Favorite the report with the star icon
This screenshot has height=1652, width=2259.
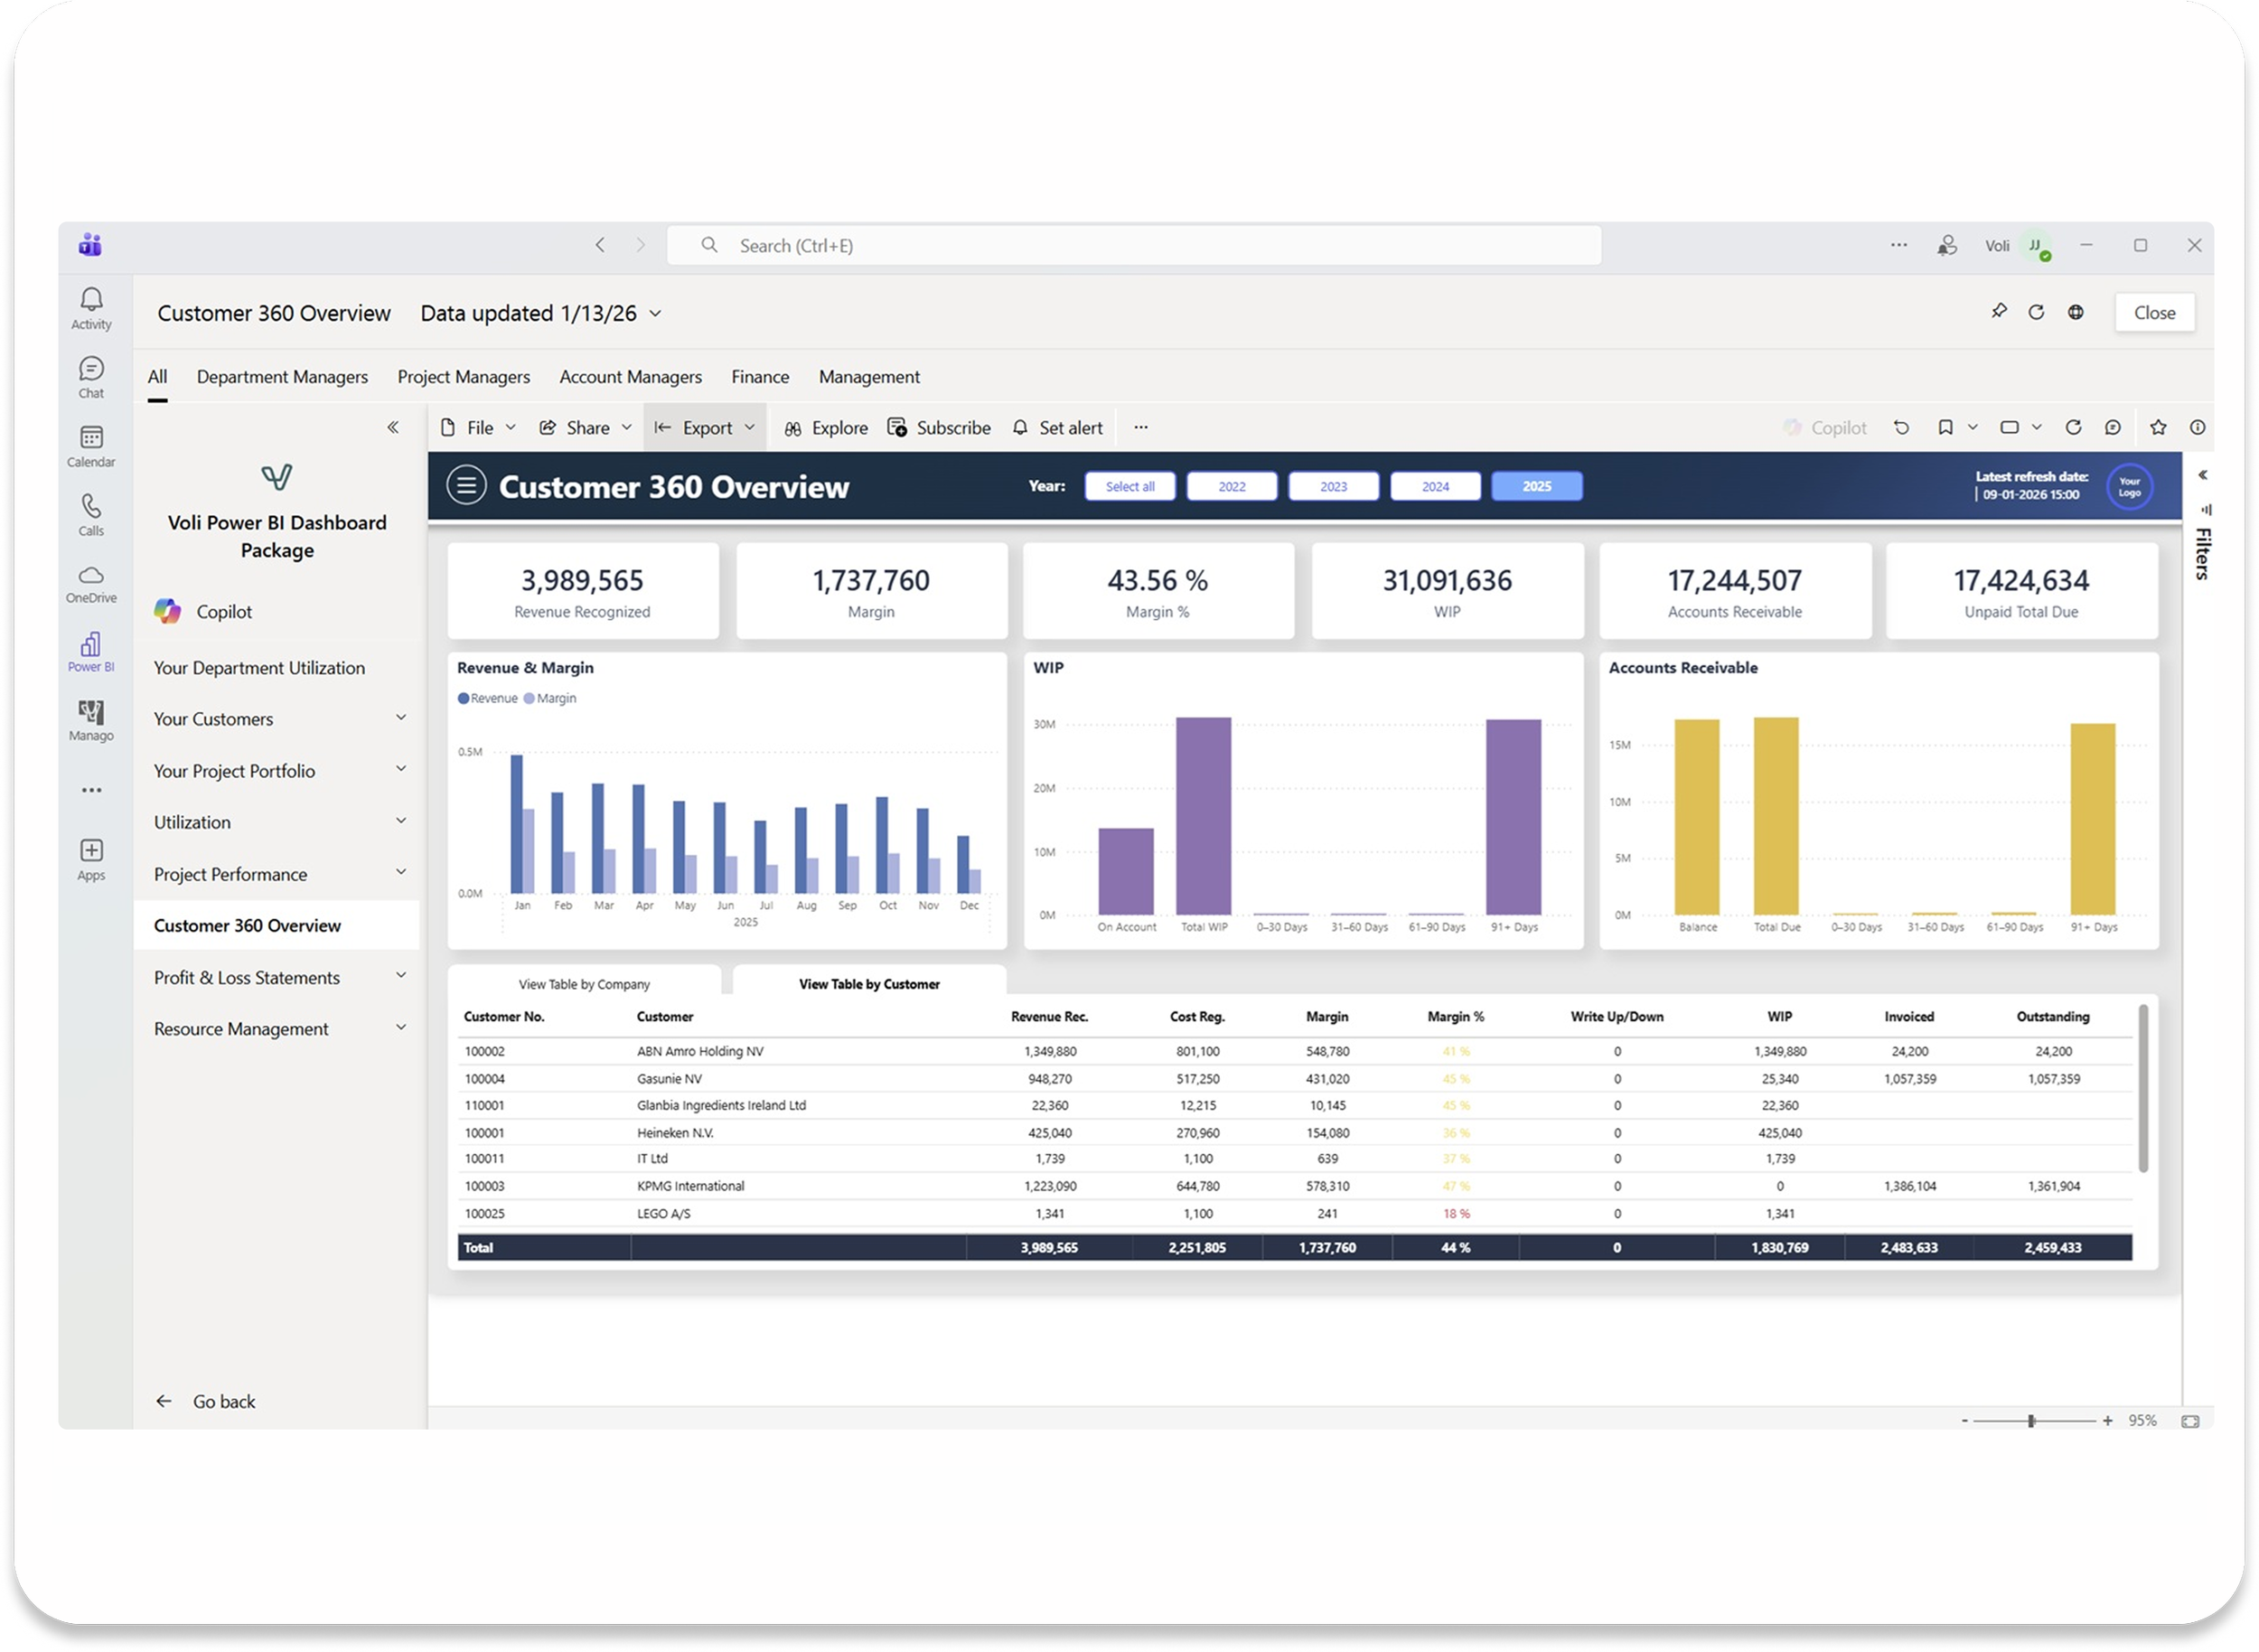coord(2158,428)
